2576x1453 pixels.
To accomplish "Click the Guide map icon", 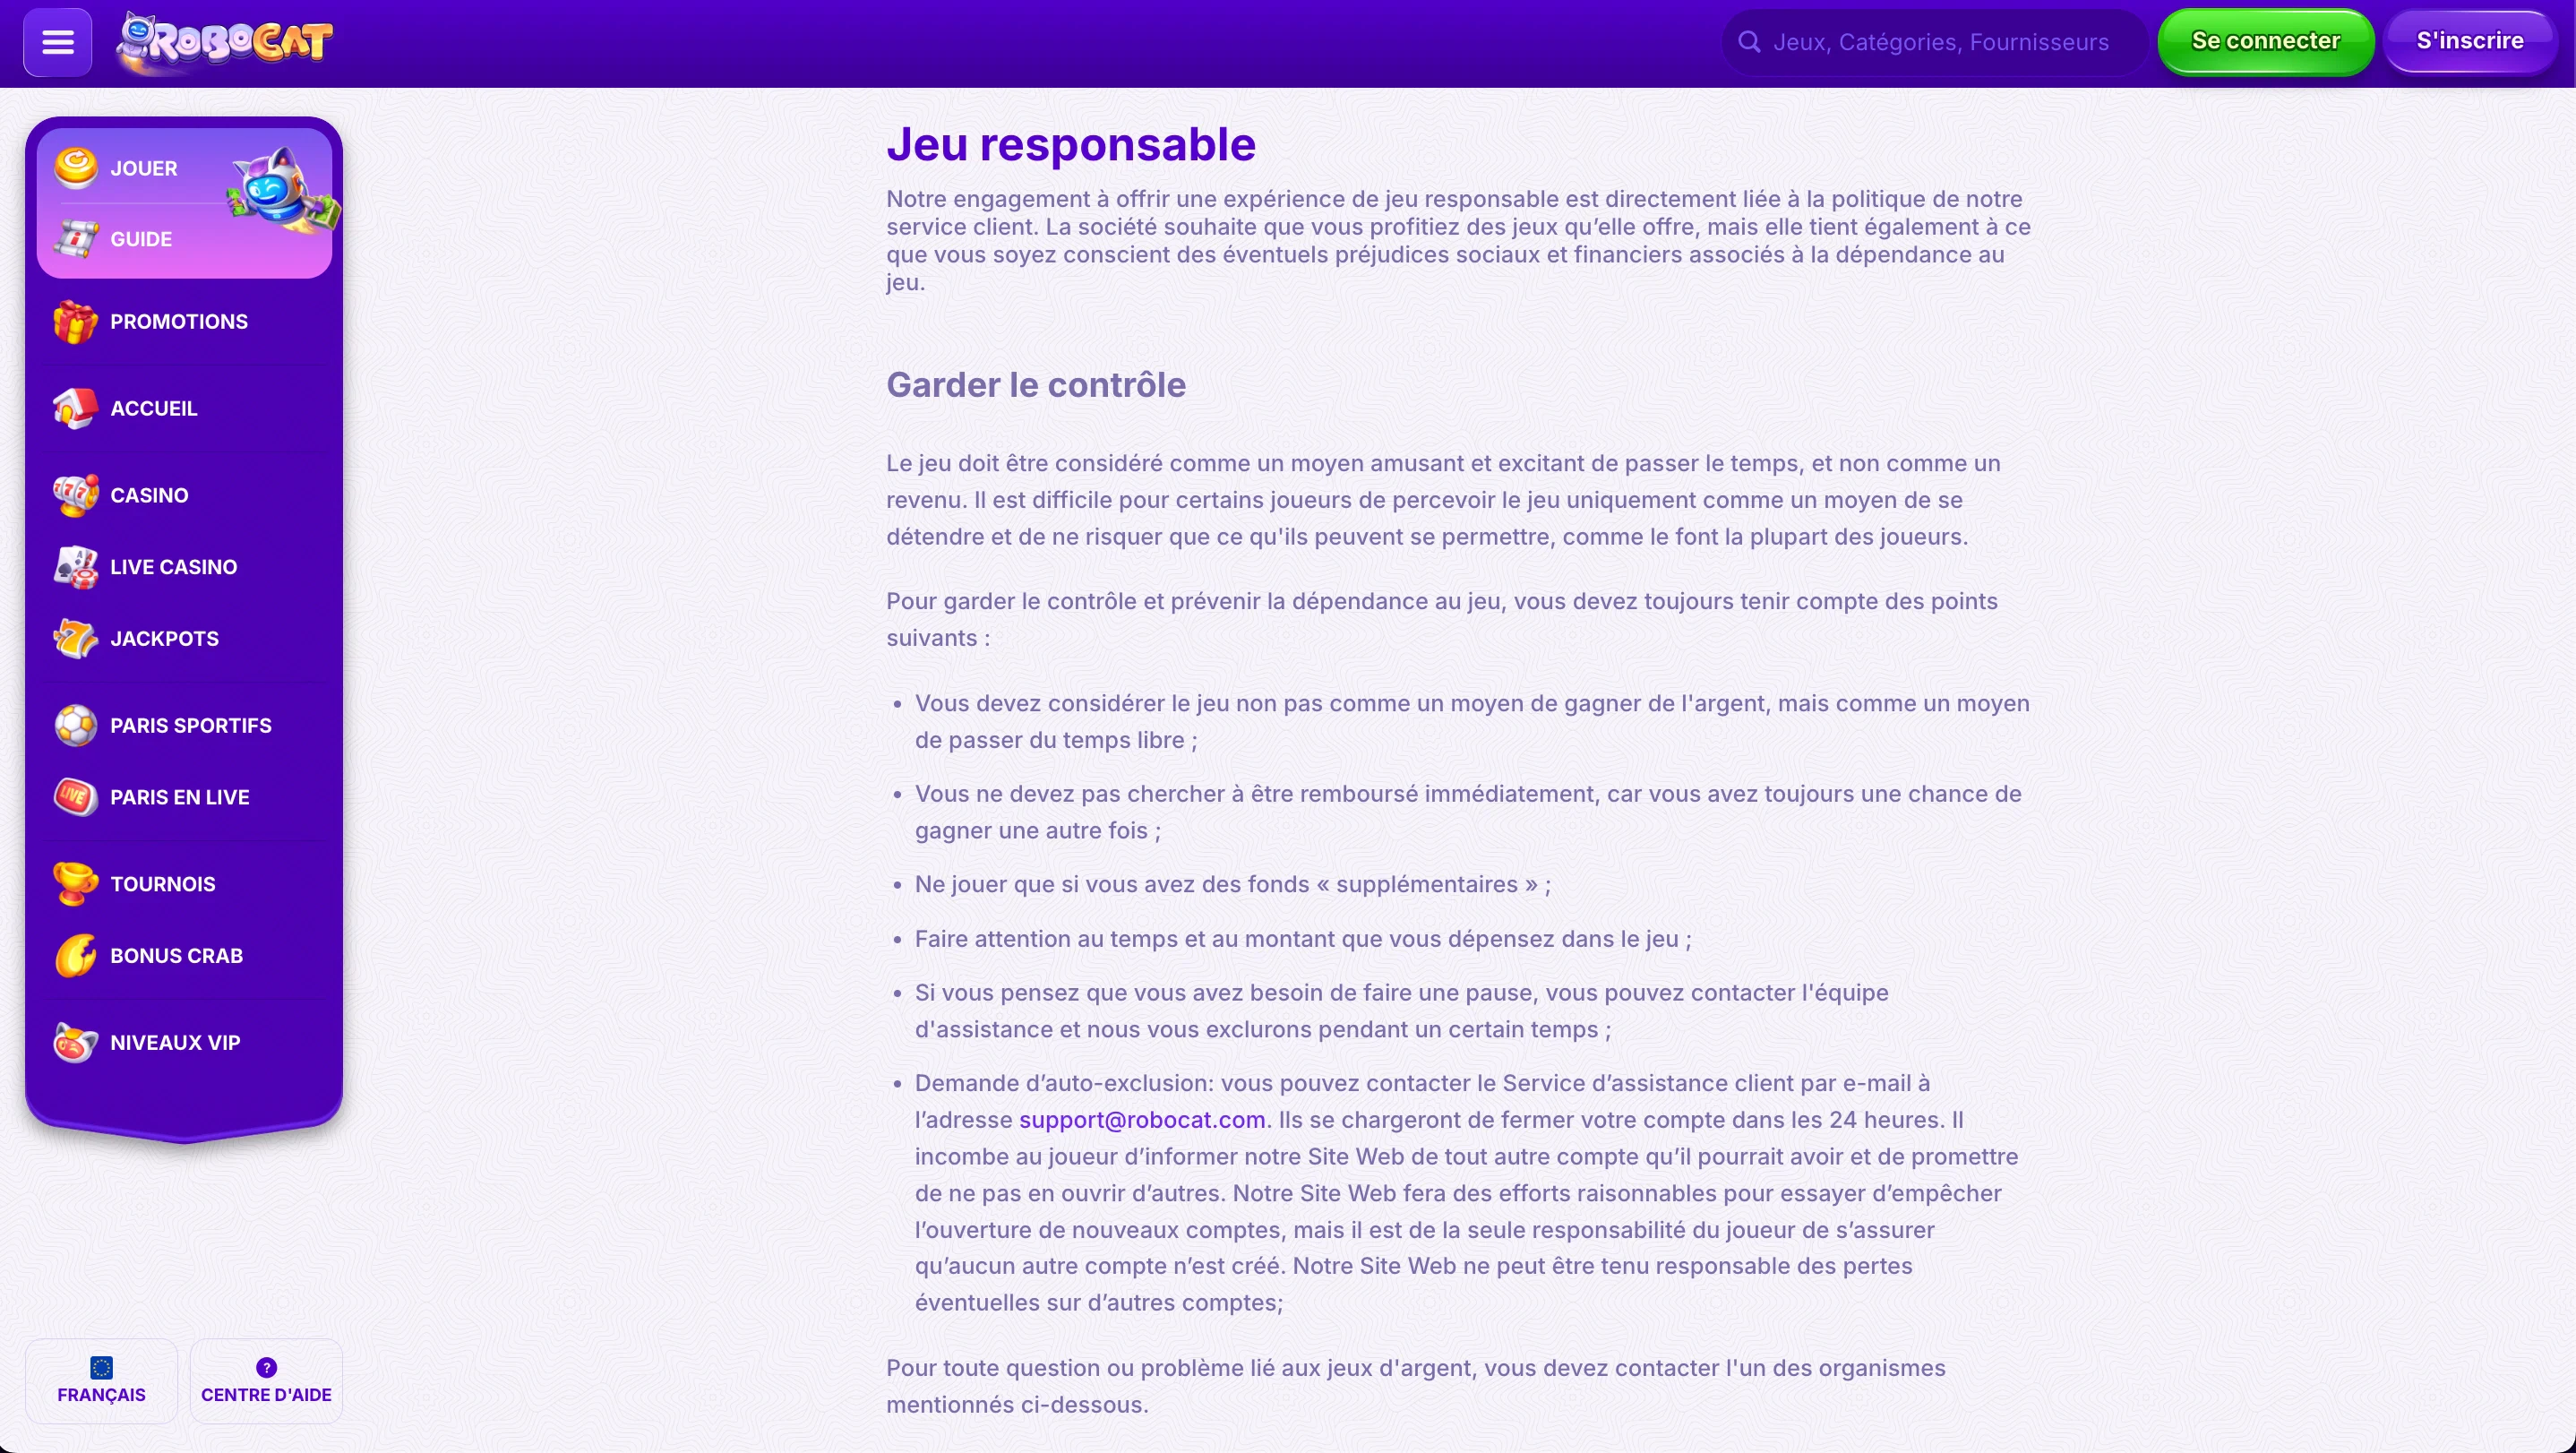I will 76,239.
